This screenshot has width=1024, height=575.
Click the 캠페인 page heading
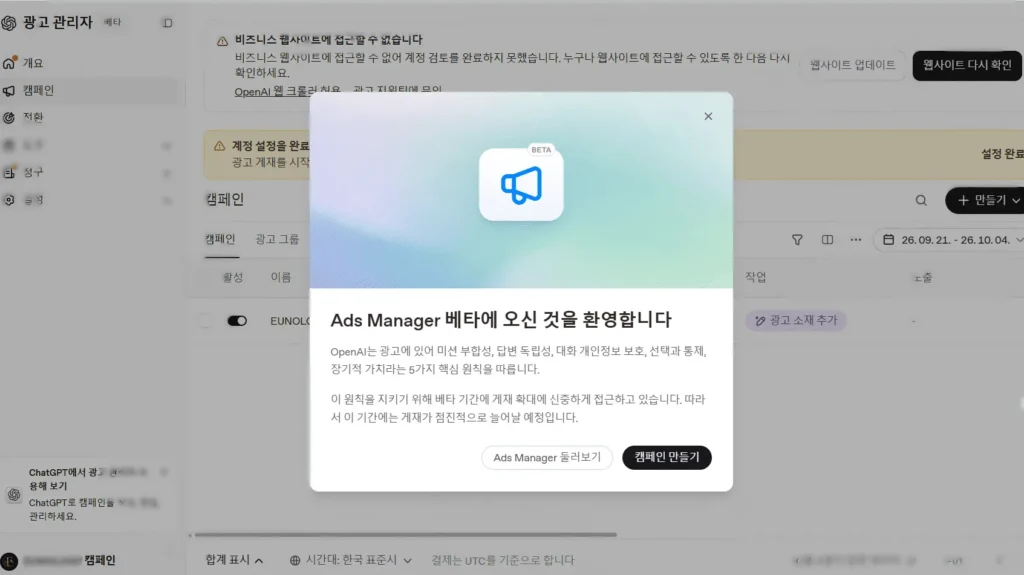point(225,200)
